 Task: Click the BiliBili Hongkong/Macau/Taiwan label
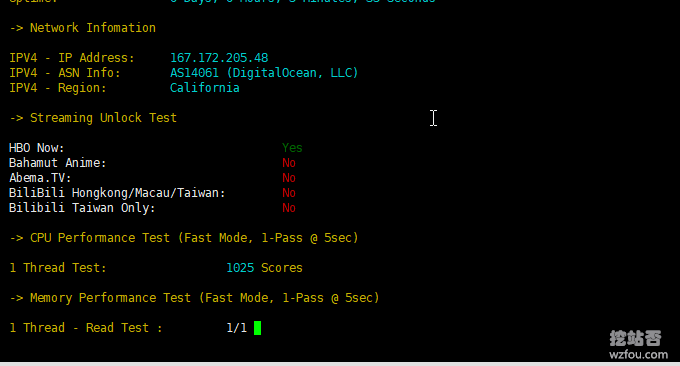point(117,193)
